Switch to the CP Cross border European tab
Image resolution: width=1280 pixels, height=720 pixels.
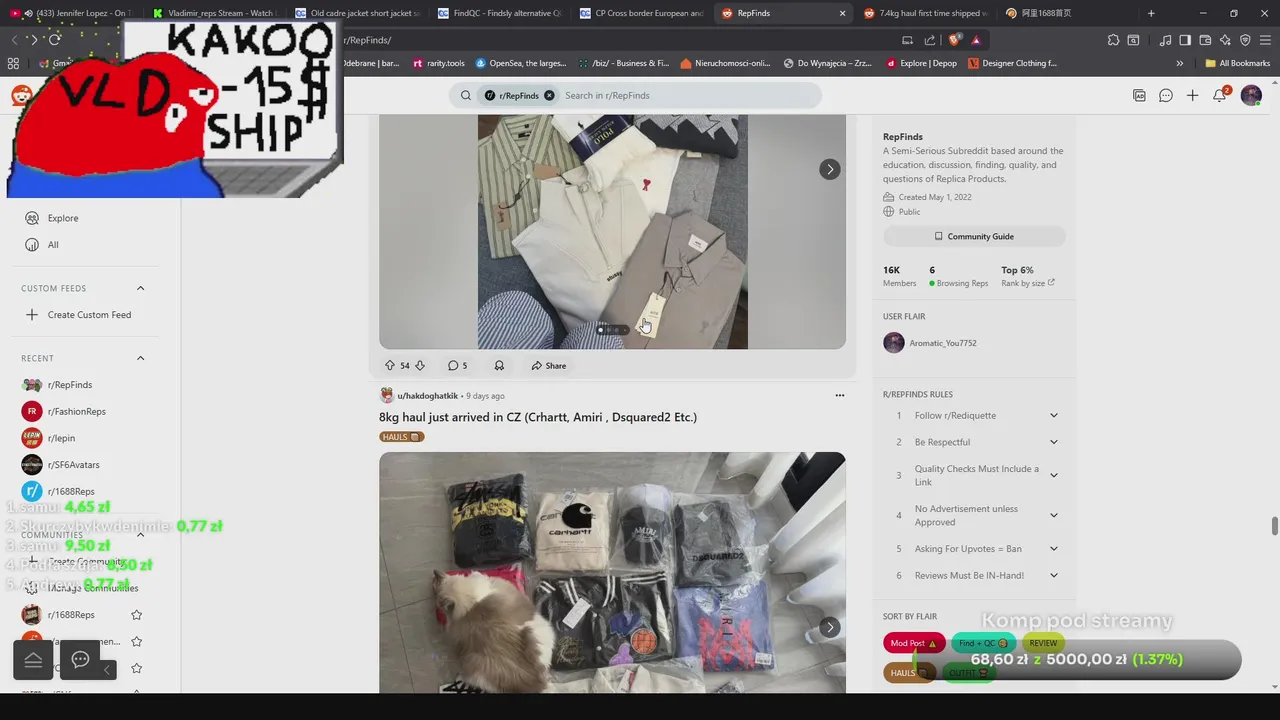[x=642, y=13]
